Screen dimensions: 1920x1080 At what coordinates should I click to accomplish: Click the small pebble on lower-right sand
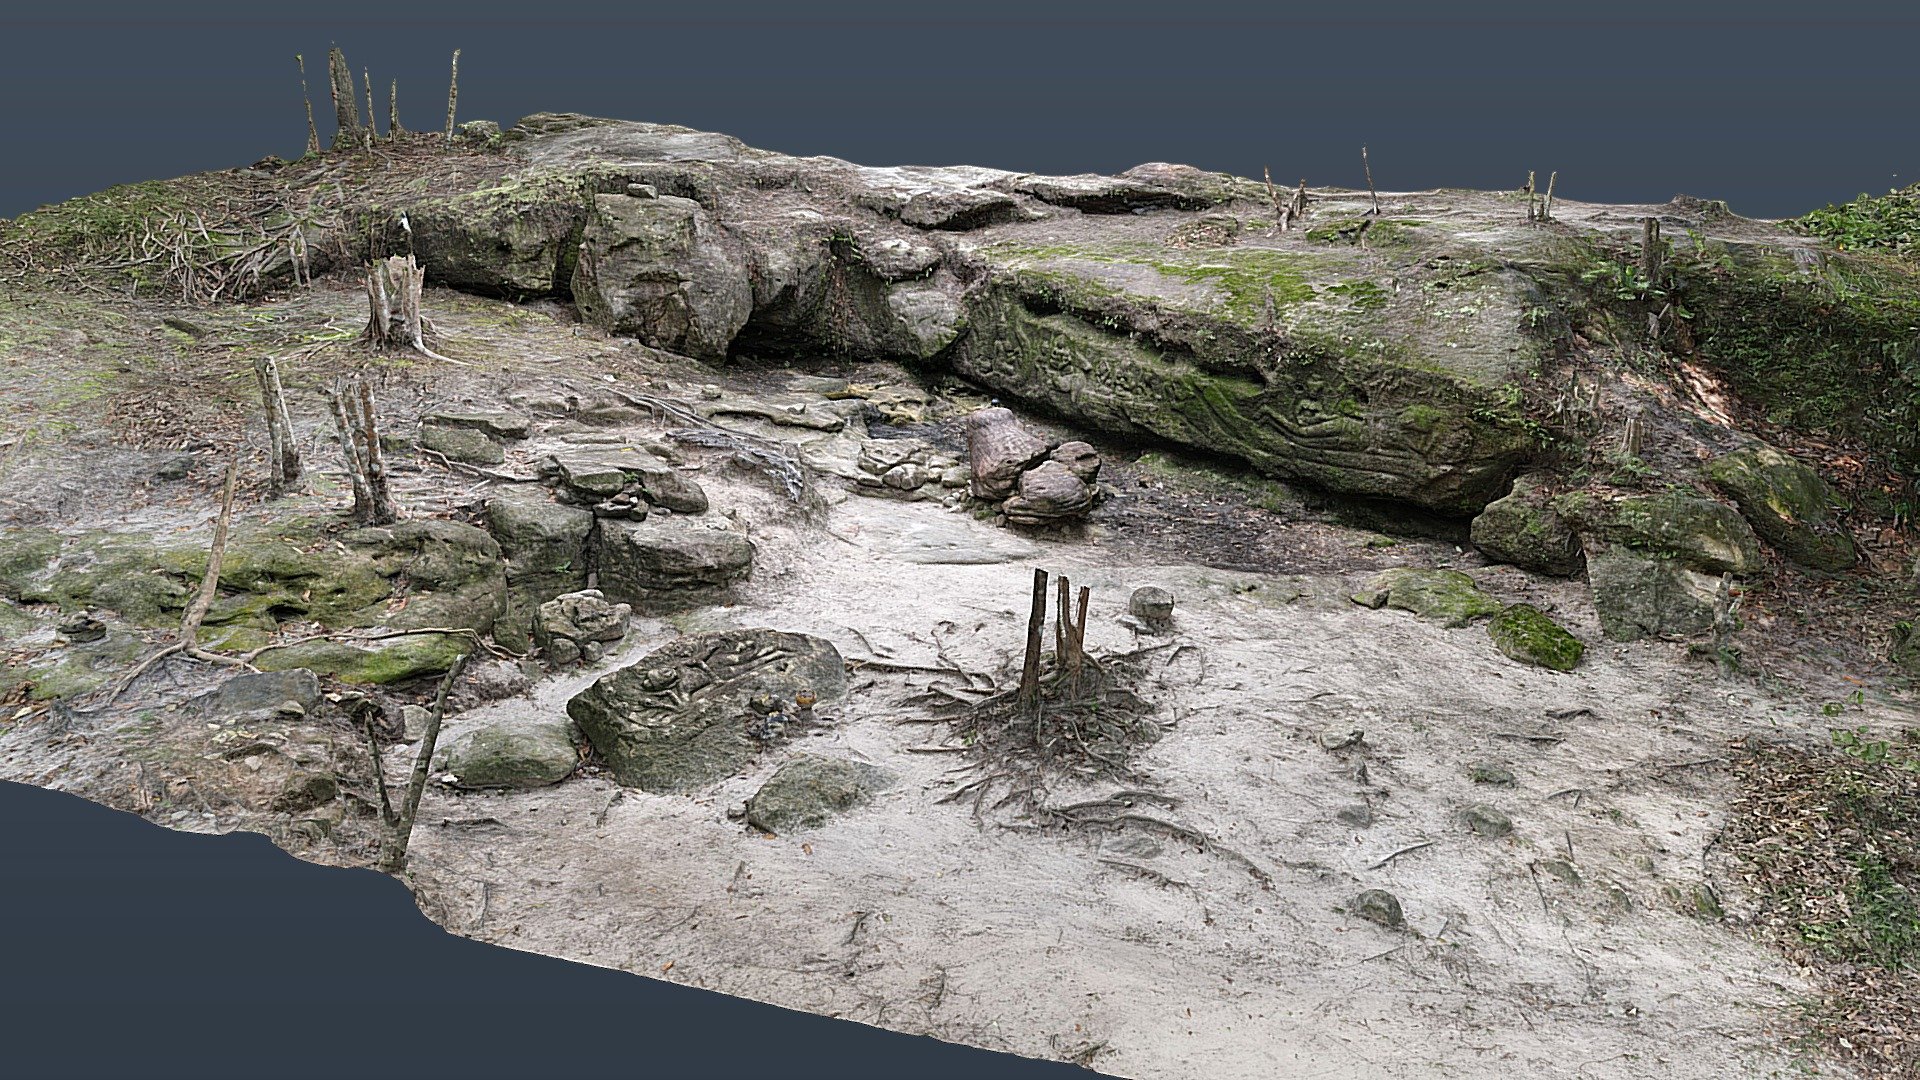(1379, 907)
